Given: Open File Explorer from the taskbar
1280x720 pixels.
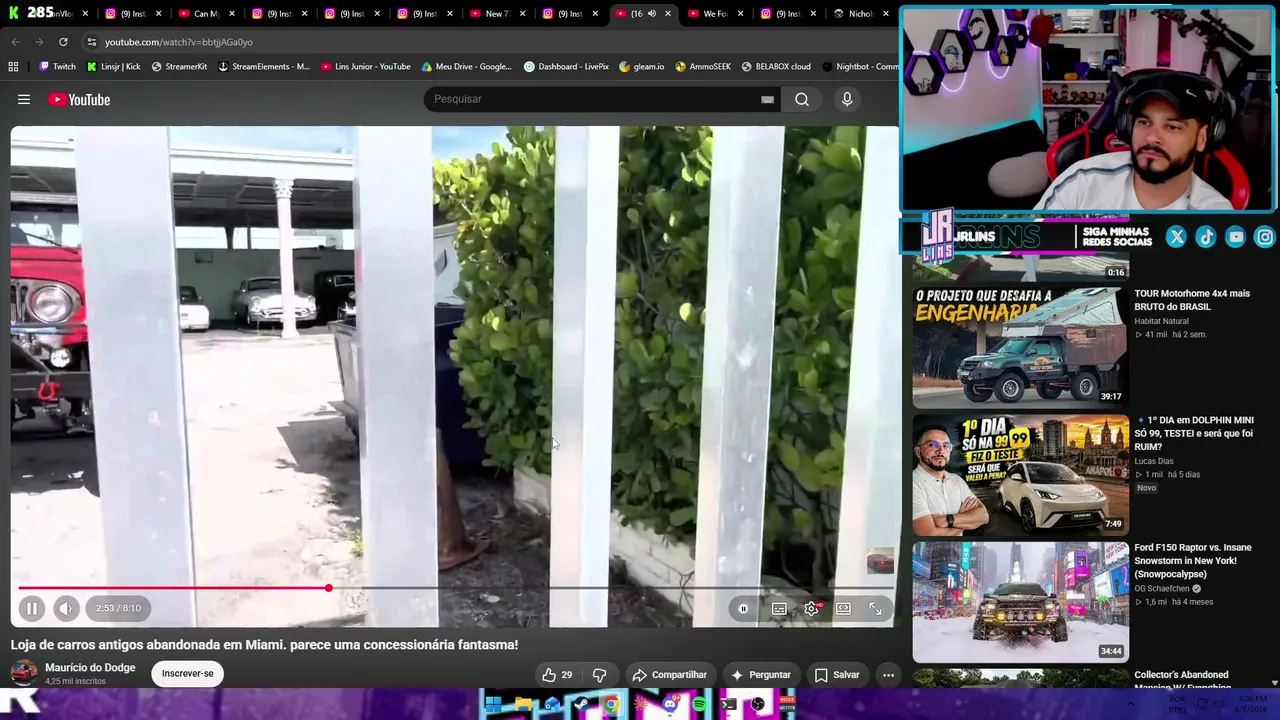Looking at the screenshot, I should 523,704.
